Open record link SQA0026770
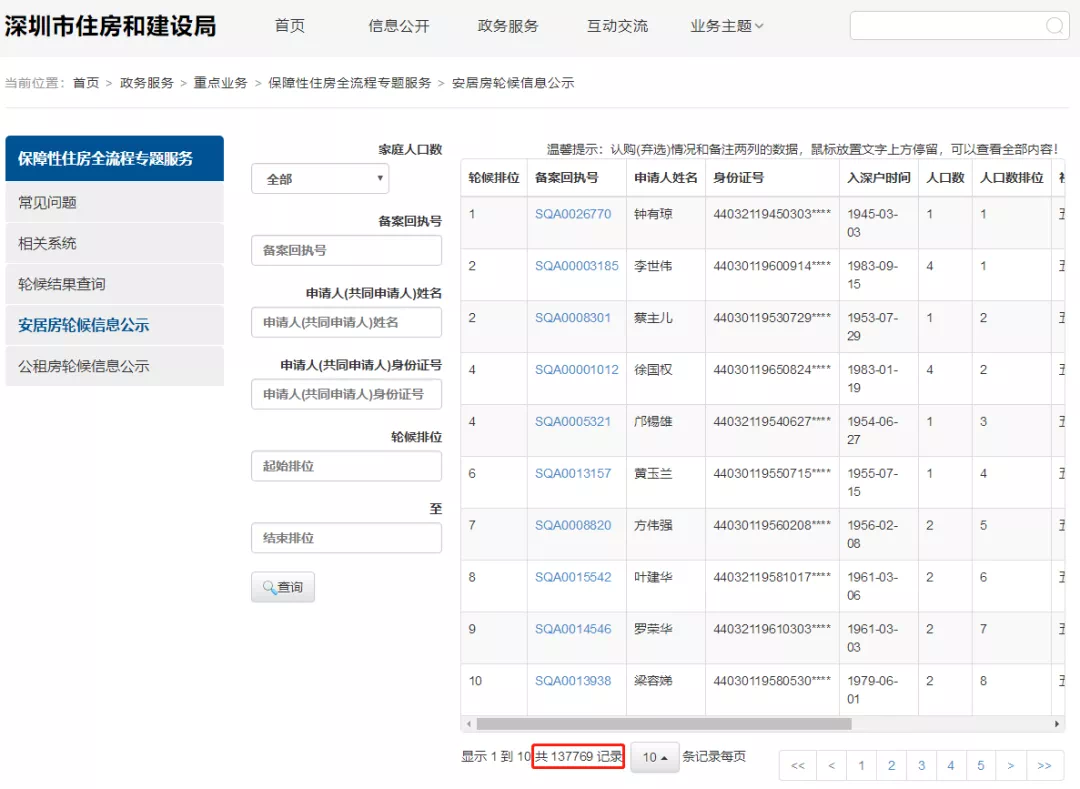 573,214
